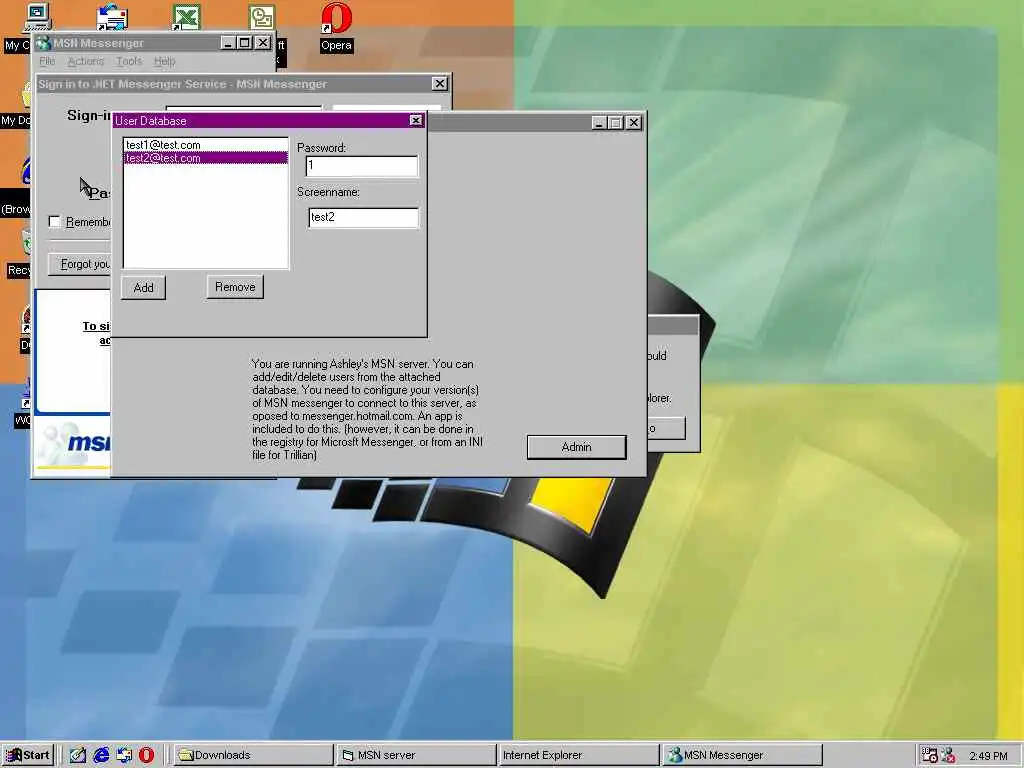Close the Sign in to .NET Messenger dialog
The height and width of the screenshot is (768, 1024).
point(440,84)
